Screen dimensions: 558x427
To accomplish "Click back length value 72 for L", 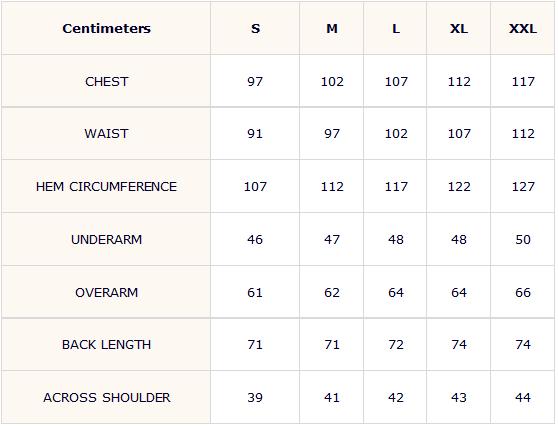I will coord(396,344).
